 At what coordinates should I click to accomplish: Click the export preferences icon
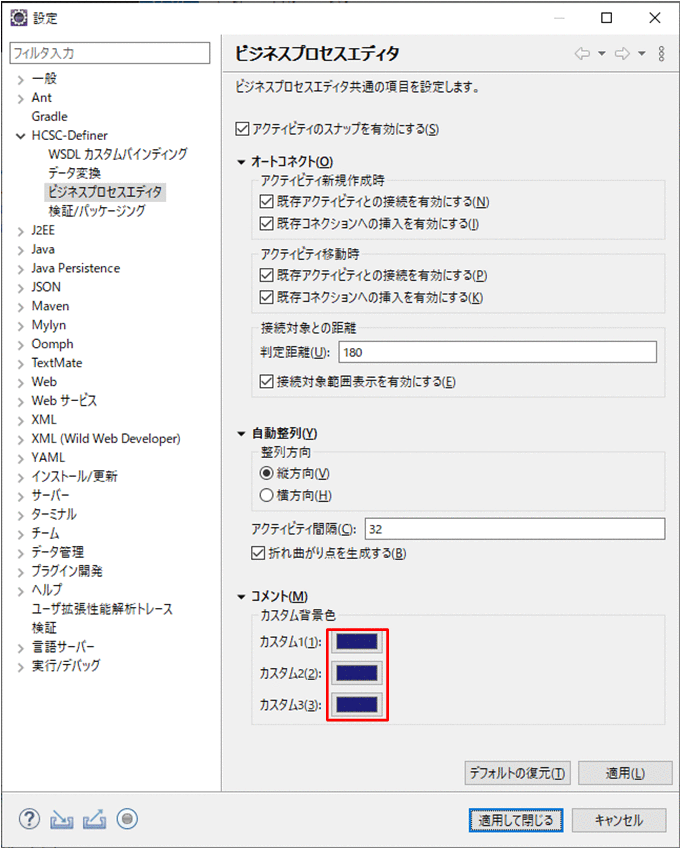pos(95,819)
